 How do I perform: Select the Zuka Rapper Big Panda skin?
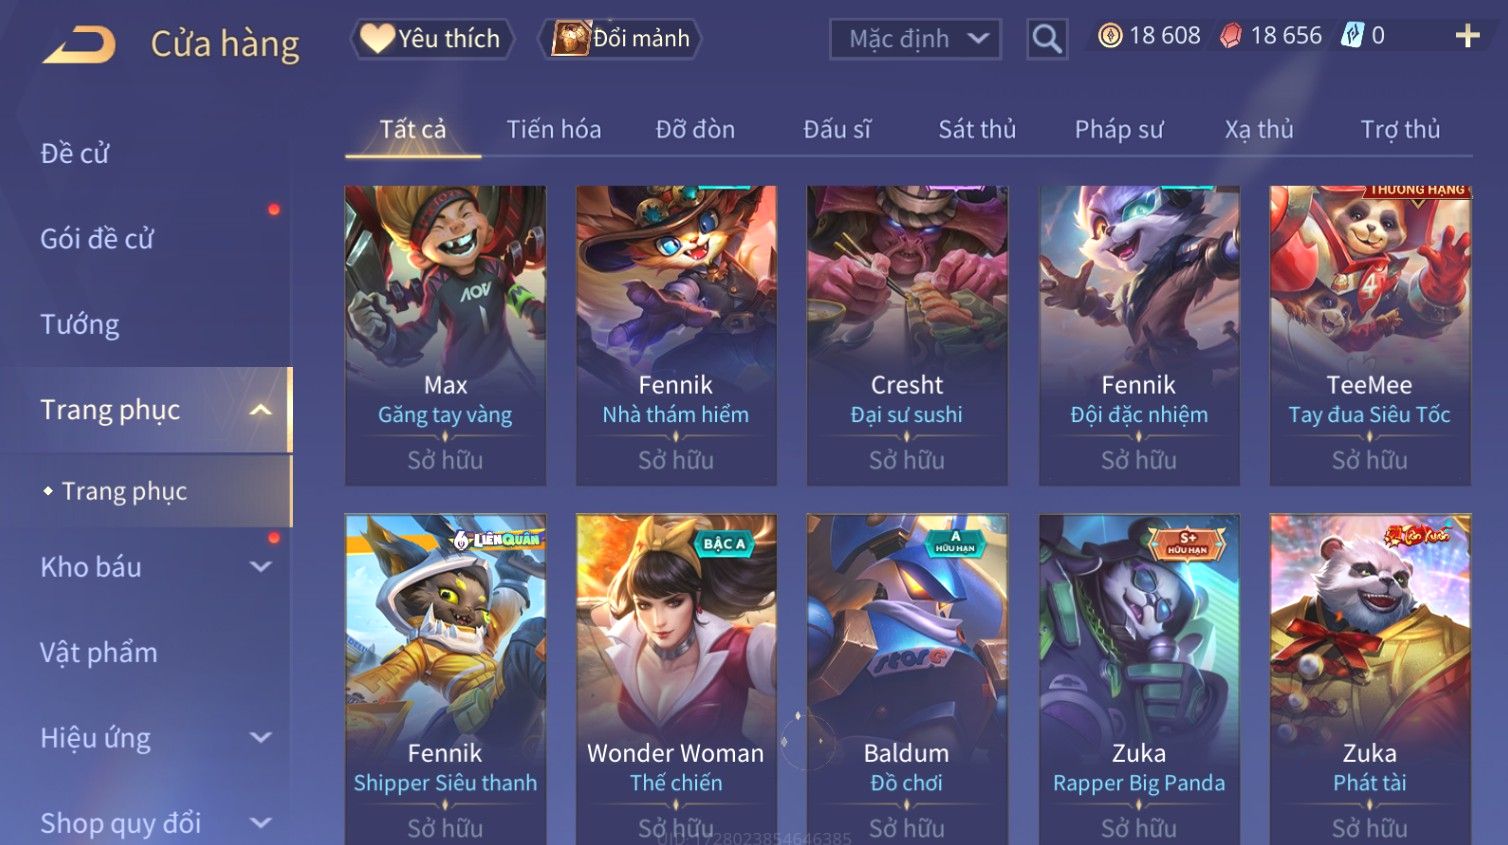(1139, 680)
